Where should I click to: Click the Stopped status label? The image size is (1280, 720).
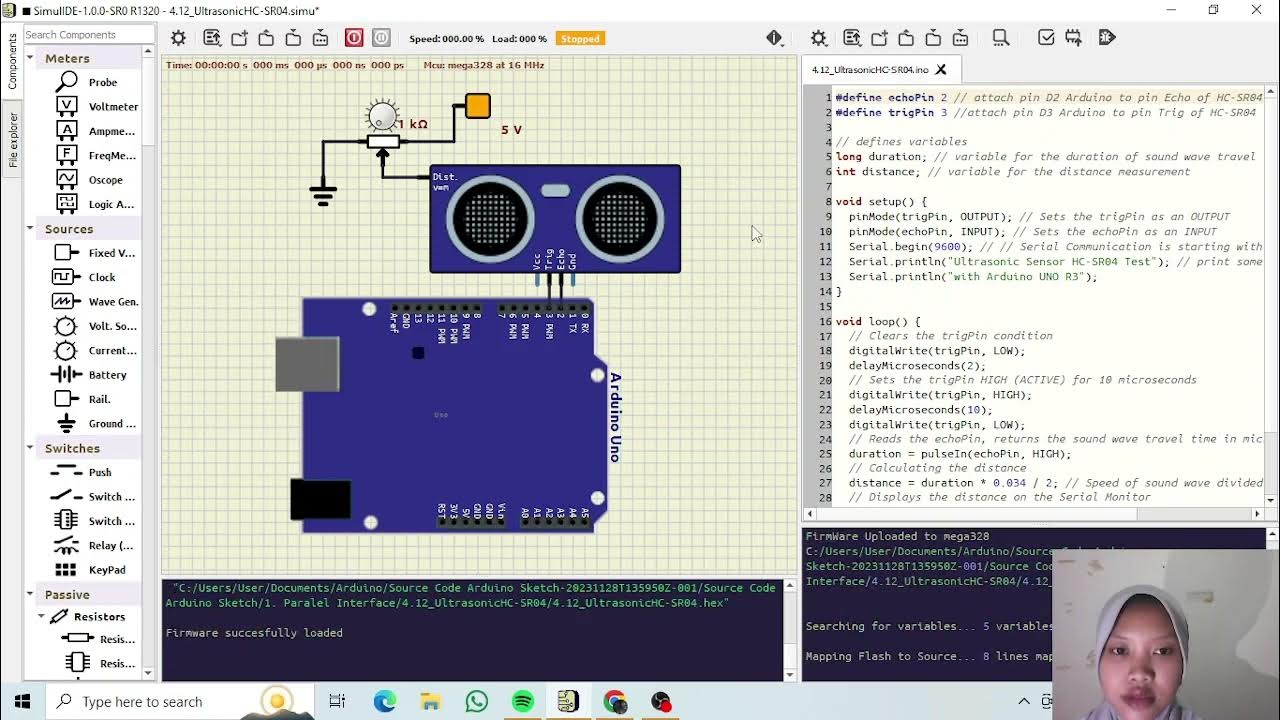pos(580,39)
